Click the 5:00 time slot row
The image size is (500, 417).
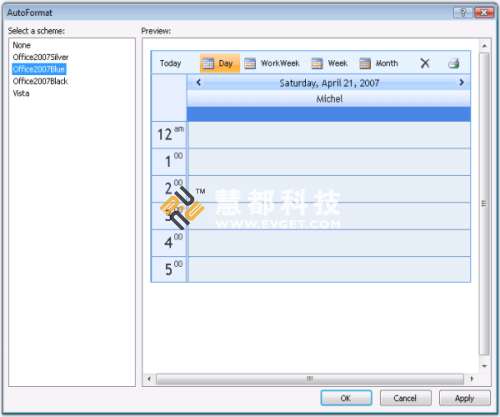click(329, 269)
